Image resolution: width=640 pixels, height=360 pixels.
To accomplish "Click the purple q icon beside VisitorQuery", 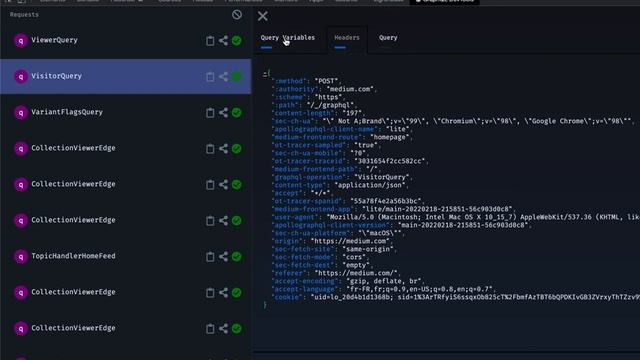I will pos(21,76).
